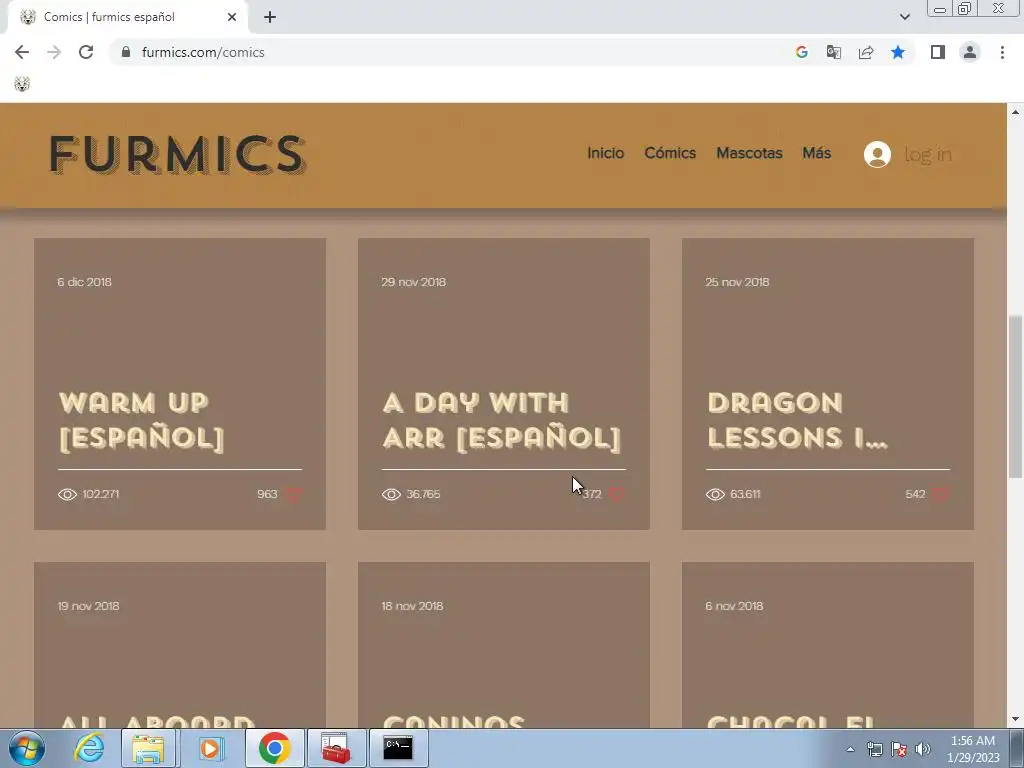The height and width of the screenshot is (768, 1024).
Task: Click the 18 nov 2018 card date
Action: click(x=412, y=606)
